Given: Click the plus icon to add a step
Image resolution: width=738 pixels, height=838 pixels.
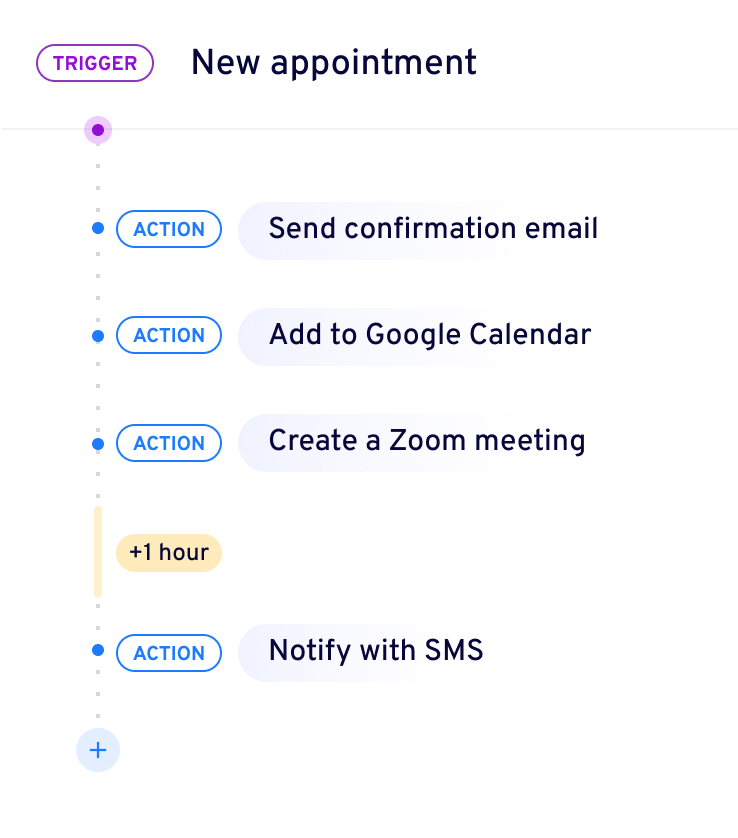Looking at the screenshot, I should click(98, 750).
